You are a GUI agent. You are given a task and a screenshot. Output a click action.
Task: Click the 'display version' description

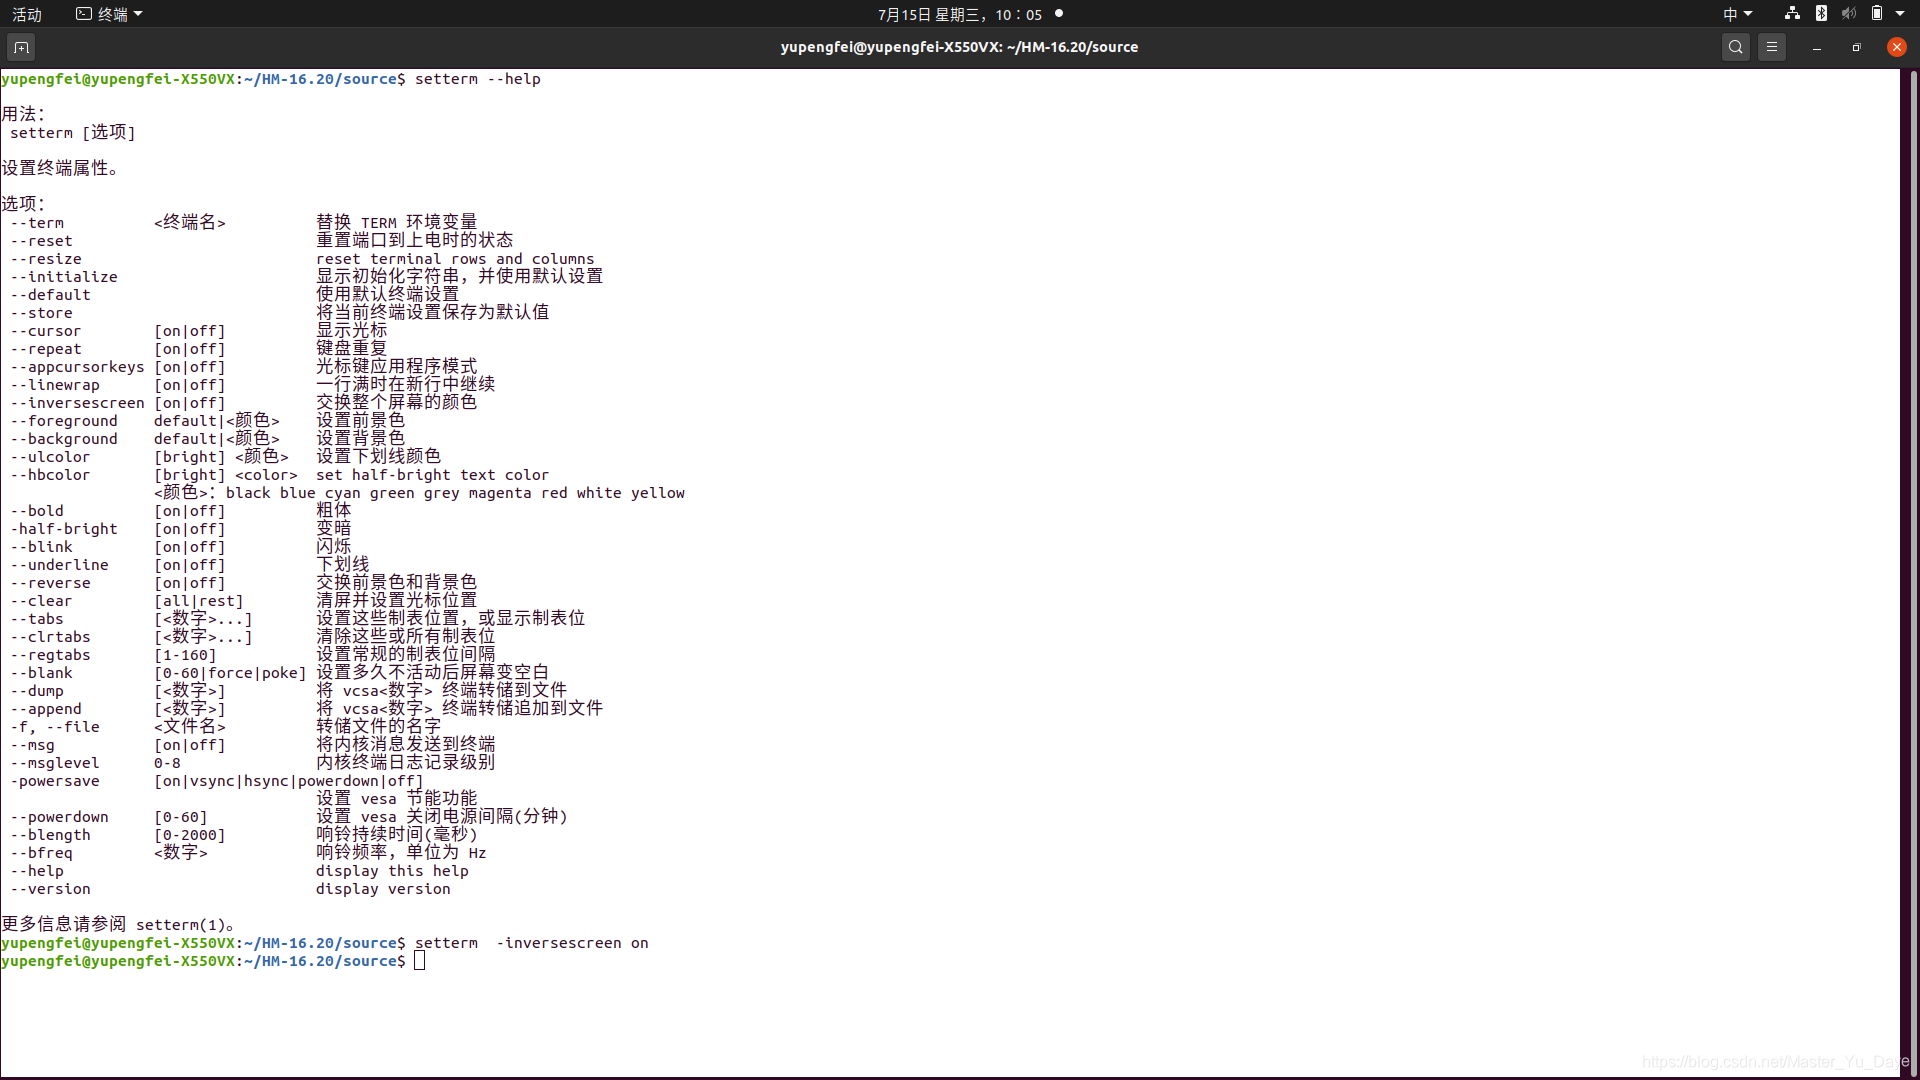tap(383, 889)
